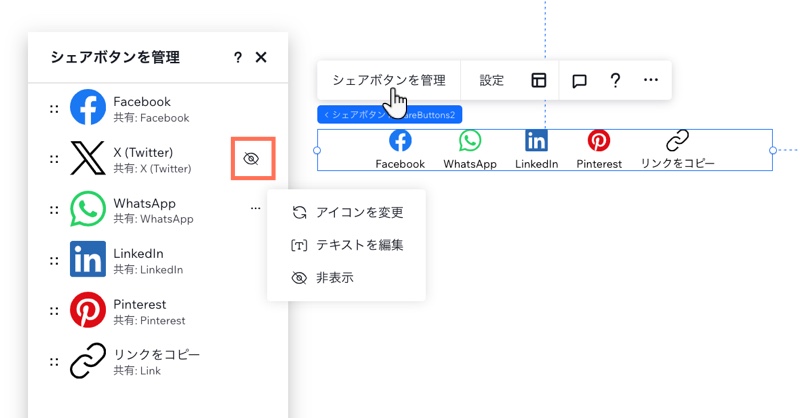The height and width of the screenshot is (418, 800).
Task: Open the layout icon in the floating toolbar
Action: tap(539, 80)
